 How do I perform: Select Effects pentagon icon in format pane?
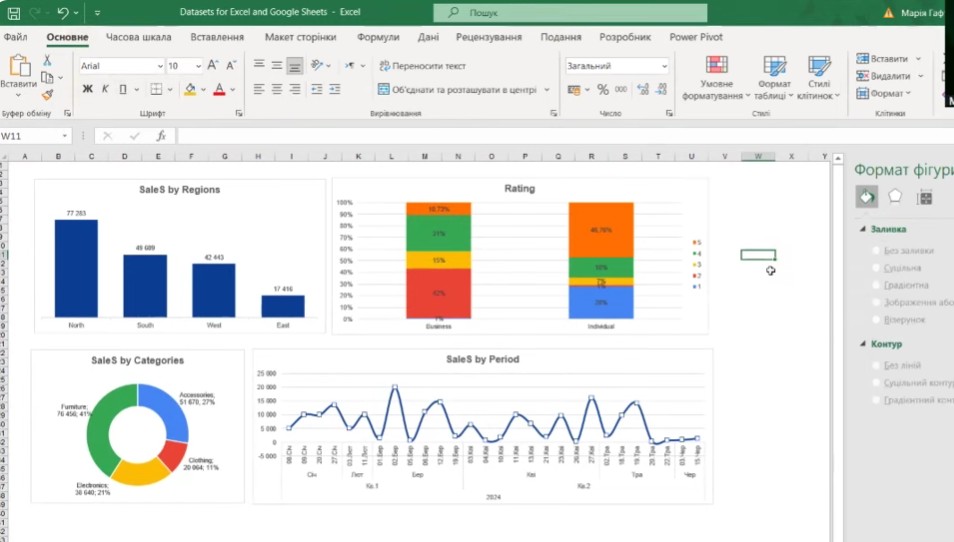tap(895, 197)
